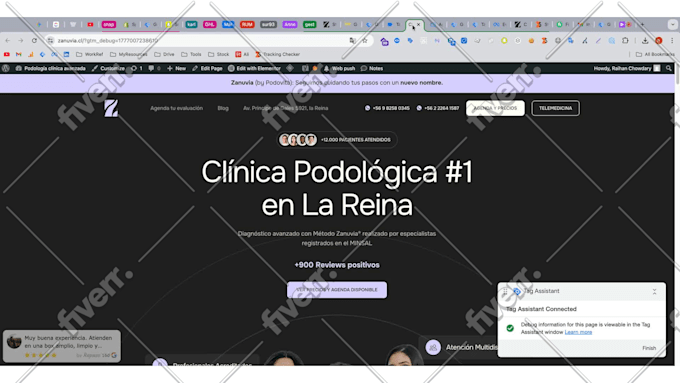This screenshot has height=383, width=680.
Task: Bookmark page with the star icon
Action: 365,40
